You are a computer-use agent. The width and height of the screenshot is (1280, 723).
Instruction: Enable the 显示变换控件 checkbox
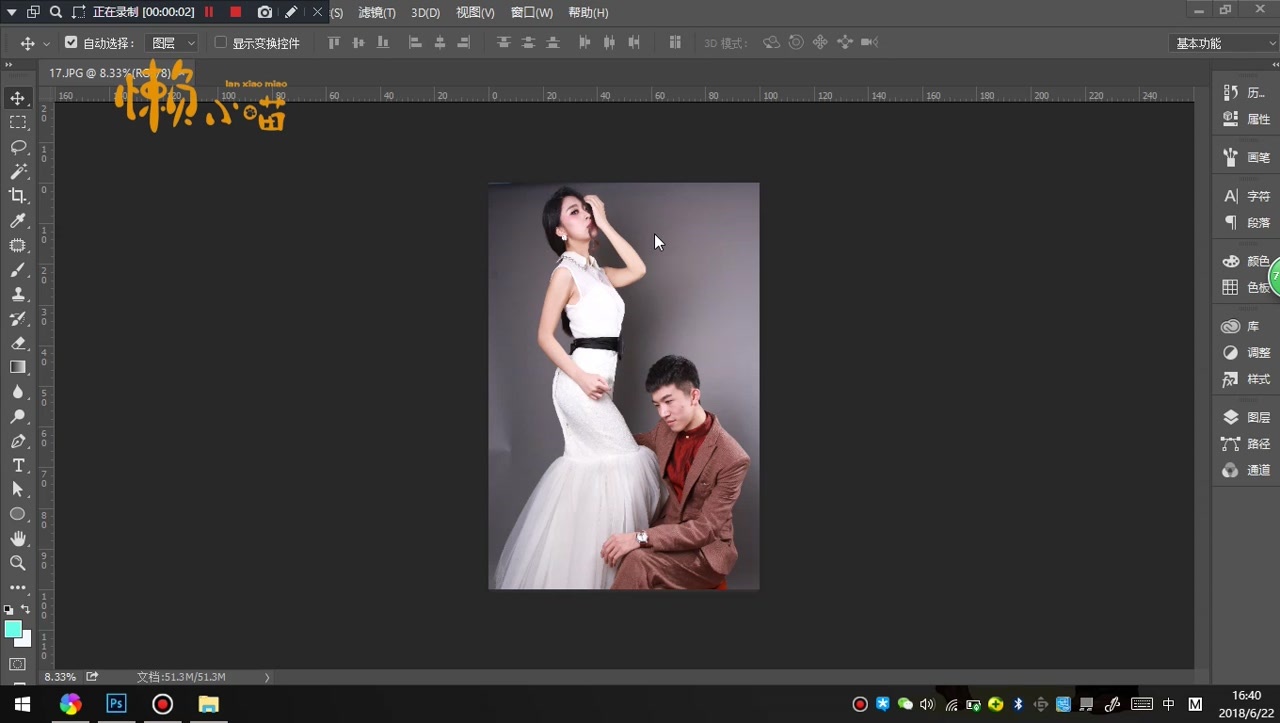point(221,43)
